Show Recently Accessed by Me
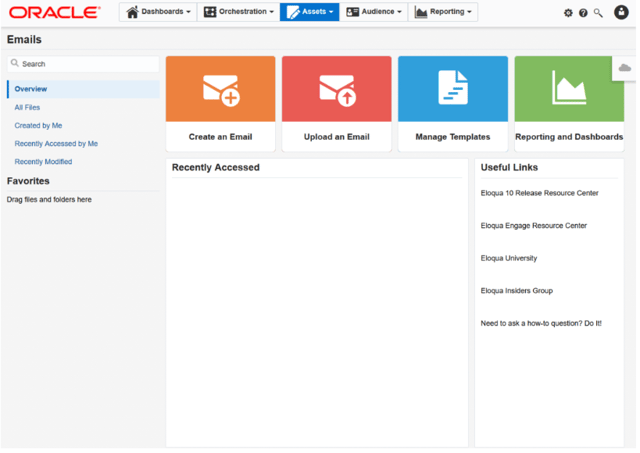 click(56, 144)
